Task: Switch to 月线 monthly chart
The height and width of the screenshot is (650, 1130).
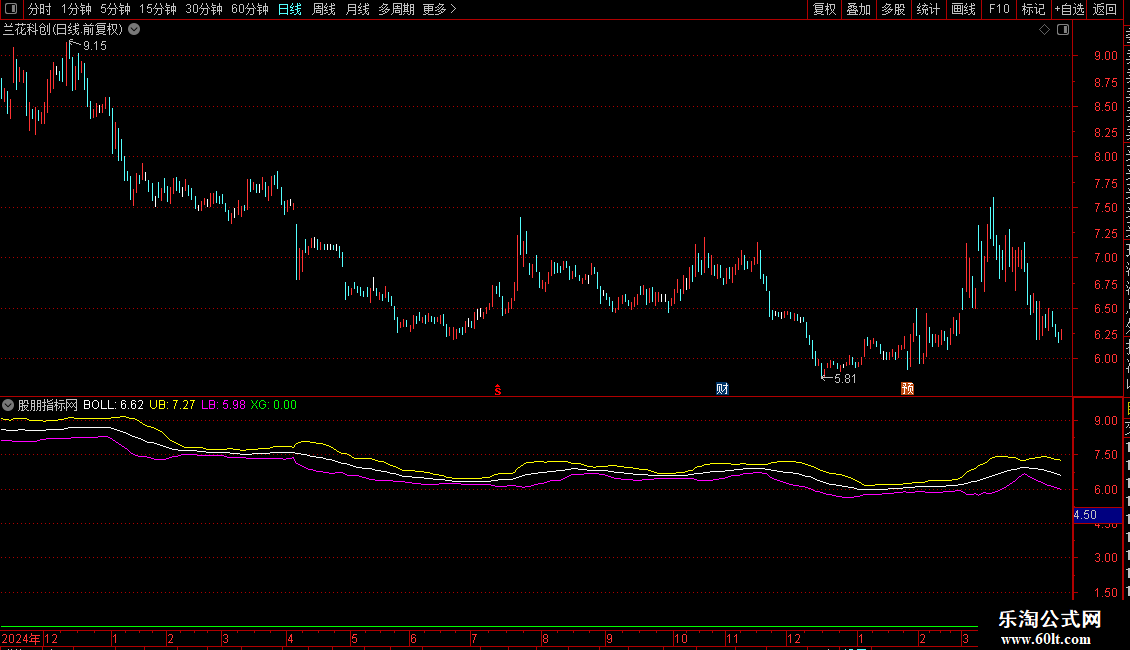Action: pyautogui.click(x=357, y=9)
